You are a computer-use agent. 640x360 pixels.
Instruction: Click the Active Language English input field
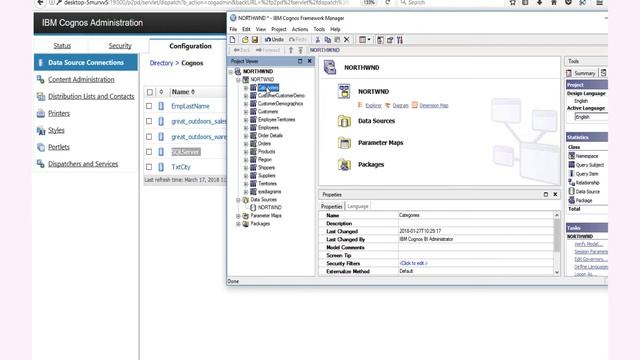pyautogui.click(x=591, y=117)
